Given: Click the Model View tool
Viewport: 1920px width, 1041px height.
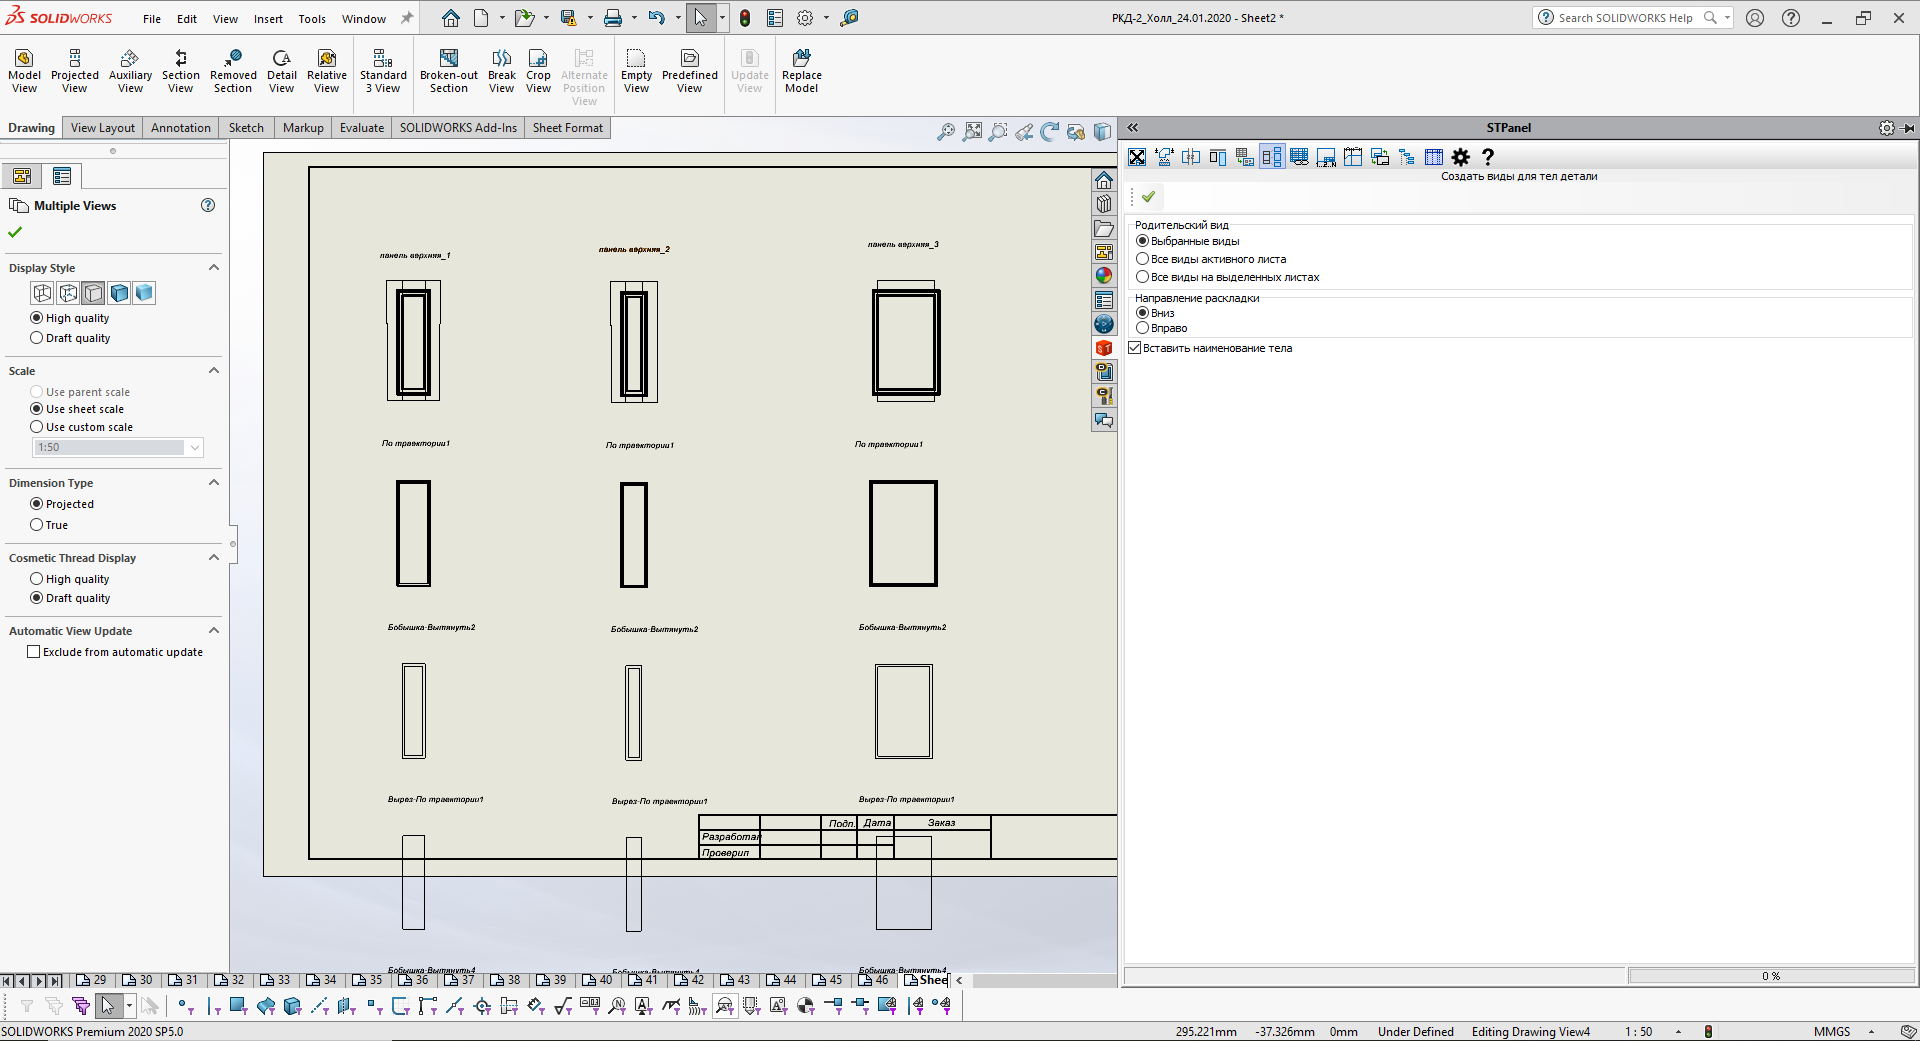Looking at the screenshot, I should pyautogui.click(x=24, y=71).
